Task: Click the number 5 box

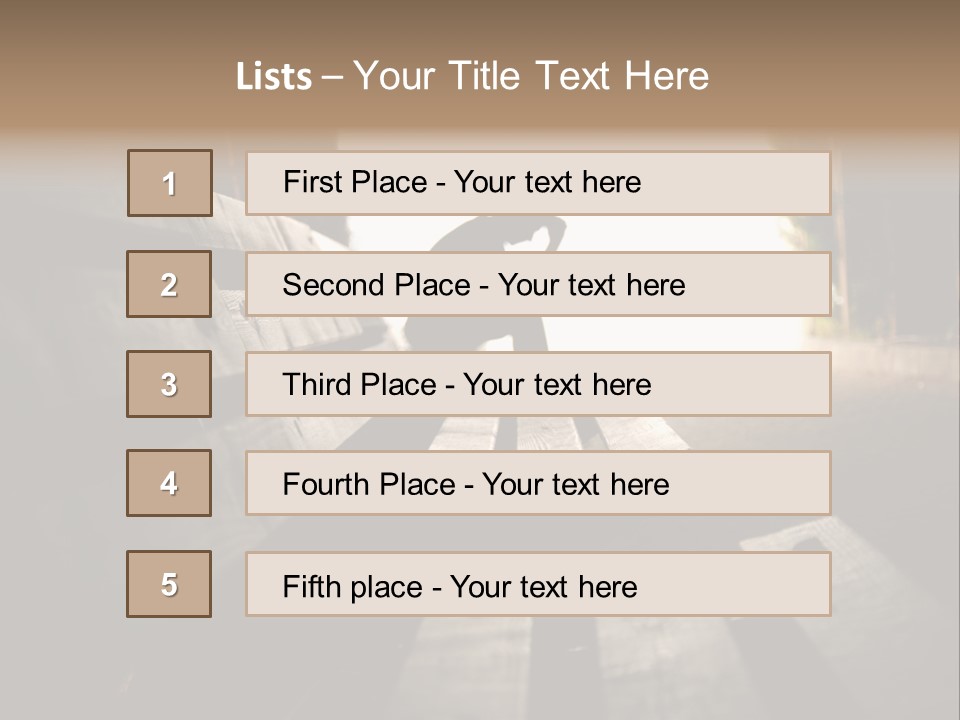Action: [169, 584]
